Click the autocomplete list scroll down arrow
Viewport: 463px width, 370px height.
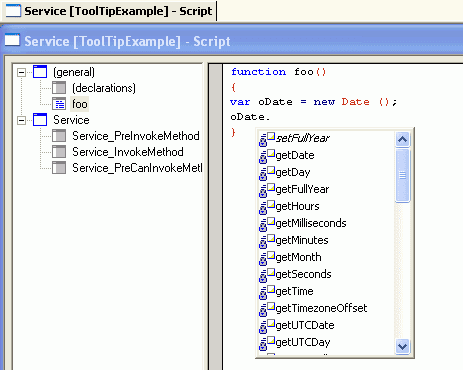403,347
